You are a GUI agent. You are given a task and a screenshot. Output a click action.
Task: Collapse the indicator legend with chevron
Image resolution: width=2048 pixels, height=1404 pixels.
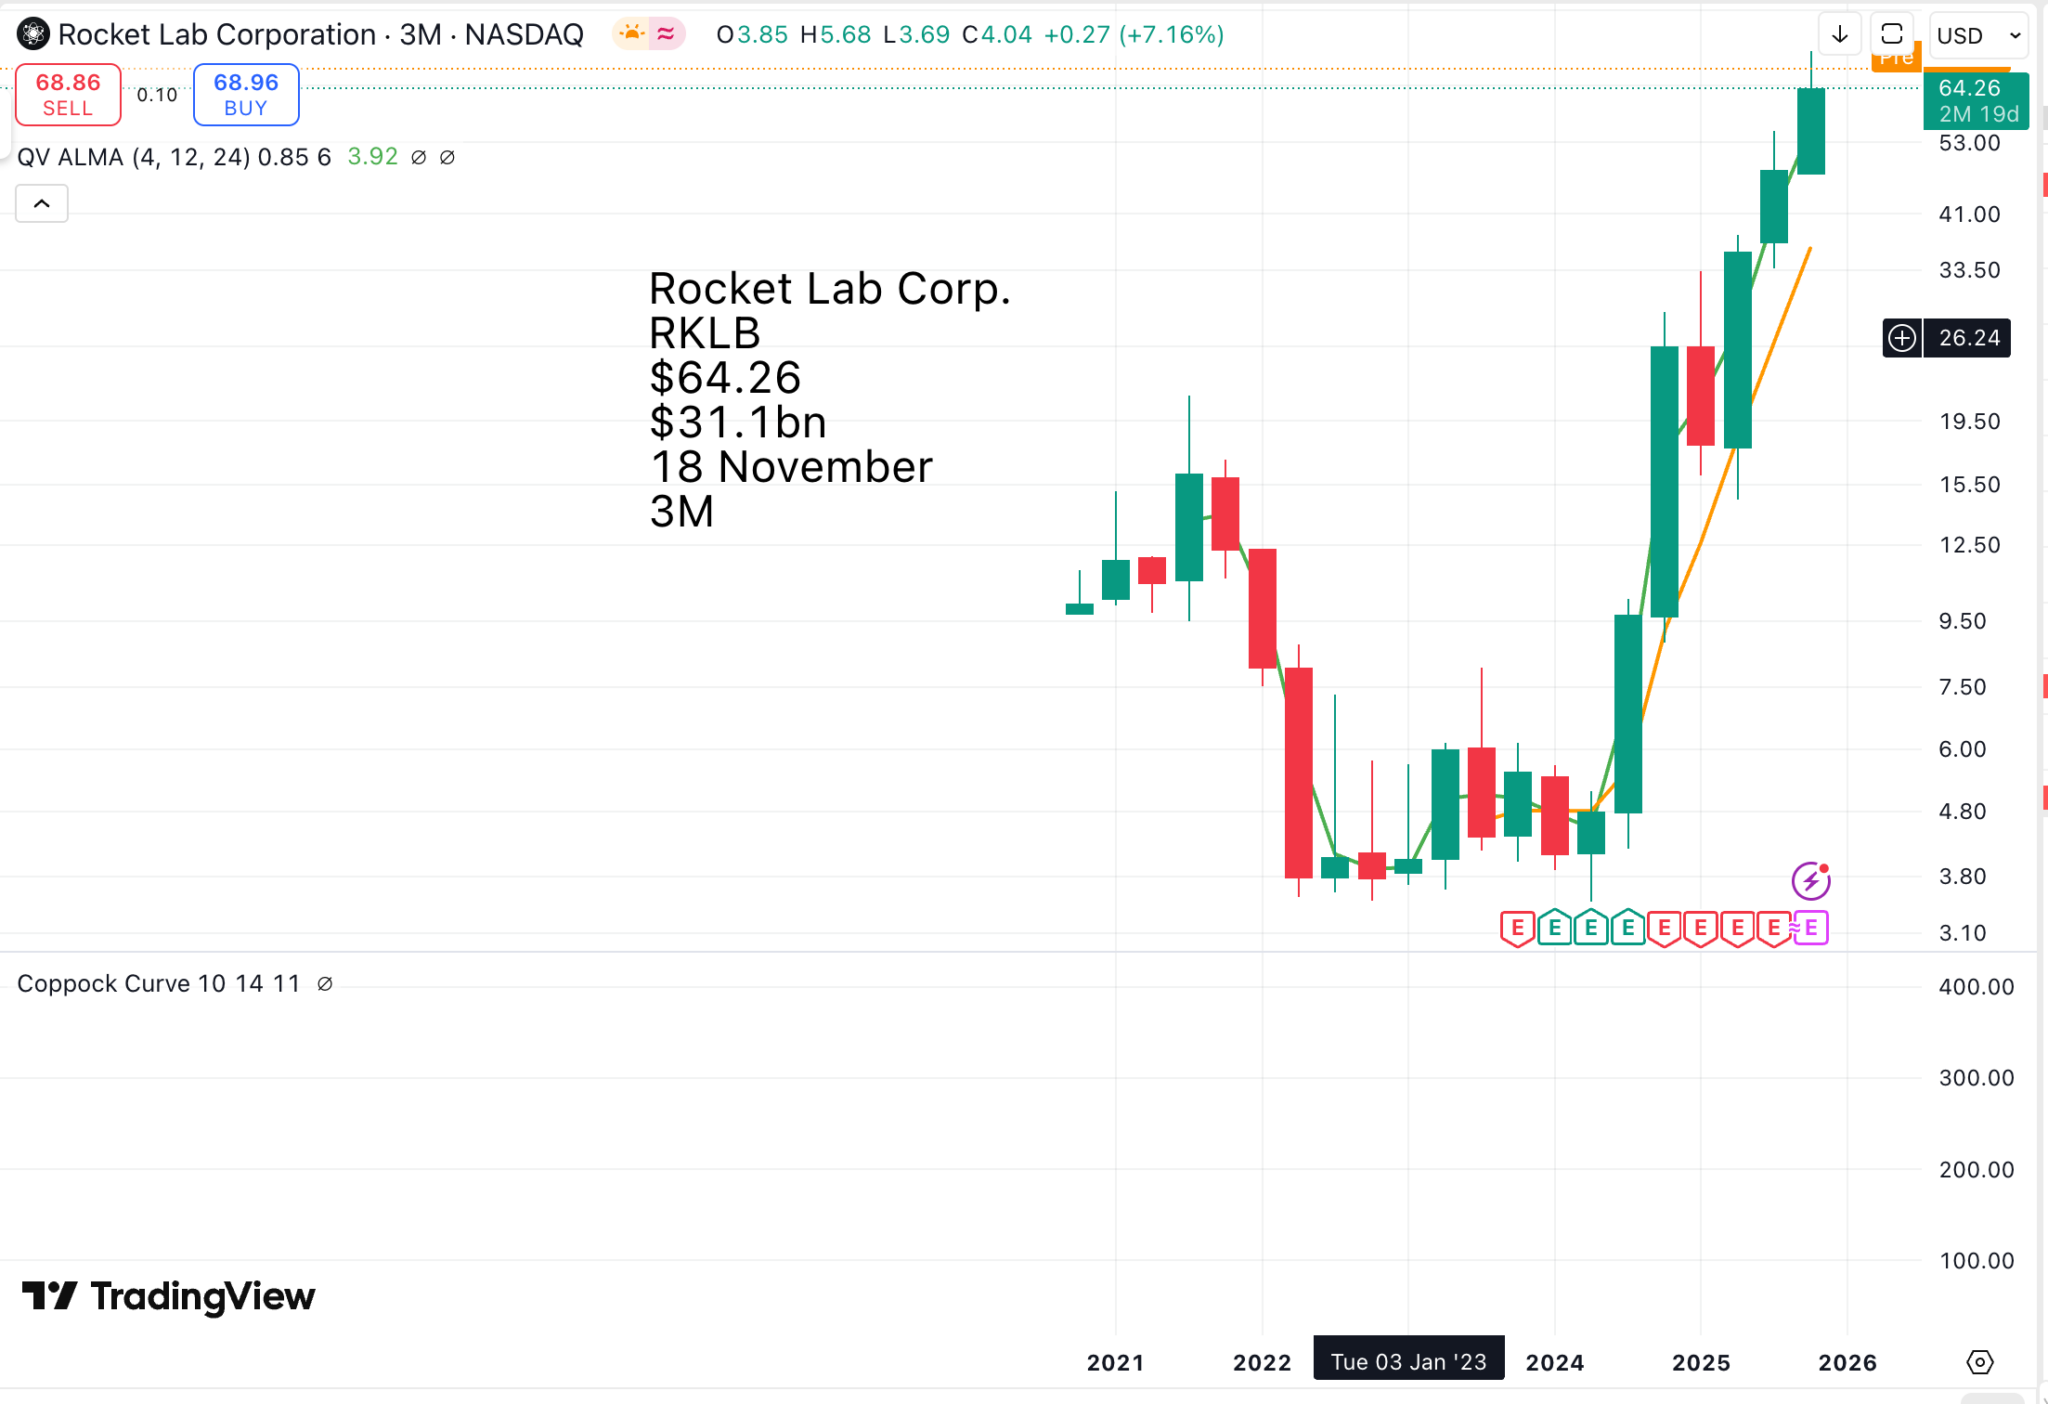click(42, 204)
